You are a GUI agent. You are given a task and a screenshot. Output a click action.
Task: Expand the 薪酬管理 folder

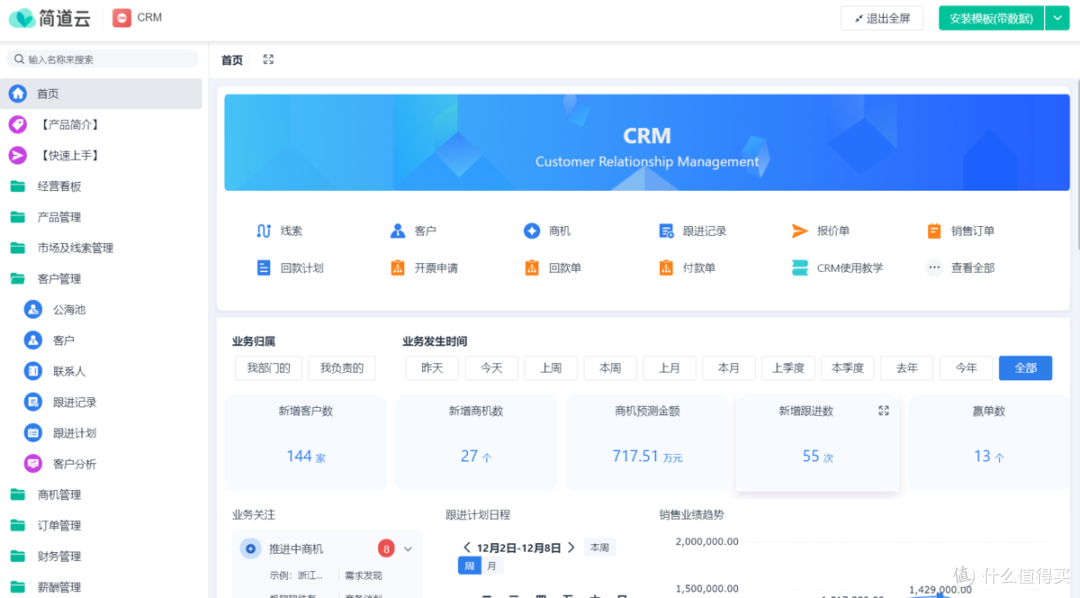point(102,587)
